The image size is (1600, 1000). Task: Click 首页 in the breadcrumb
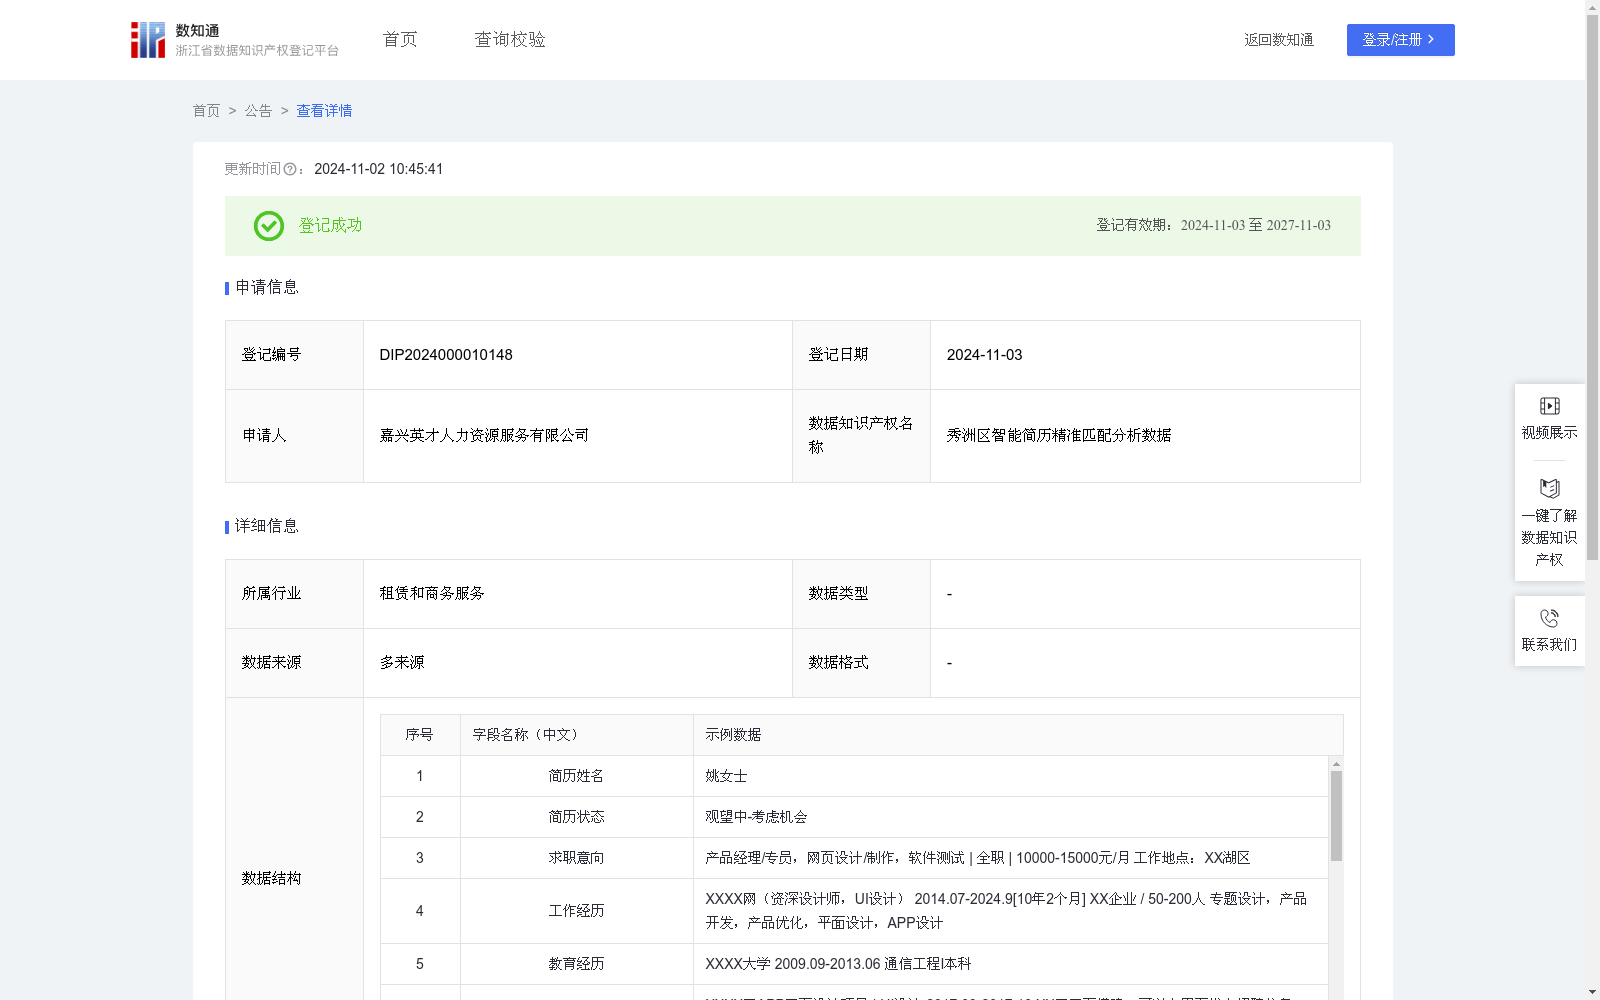pyautogui.click(x=206, y=111)
